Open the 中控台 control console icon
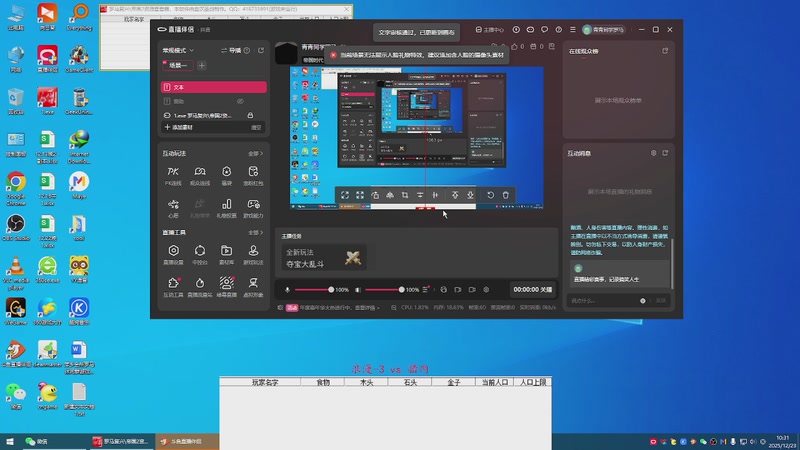The height and width of the screenshot is (450, 800). coord(199,255)
